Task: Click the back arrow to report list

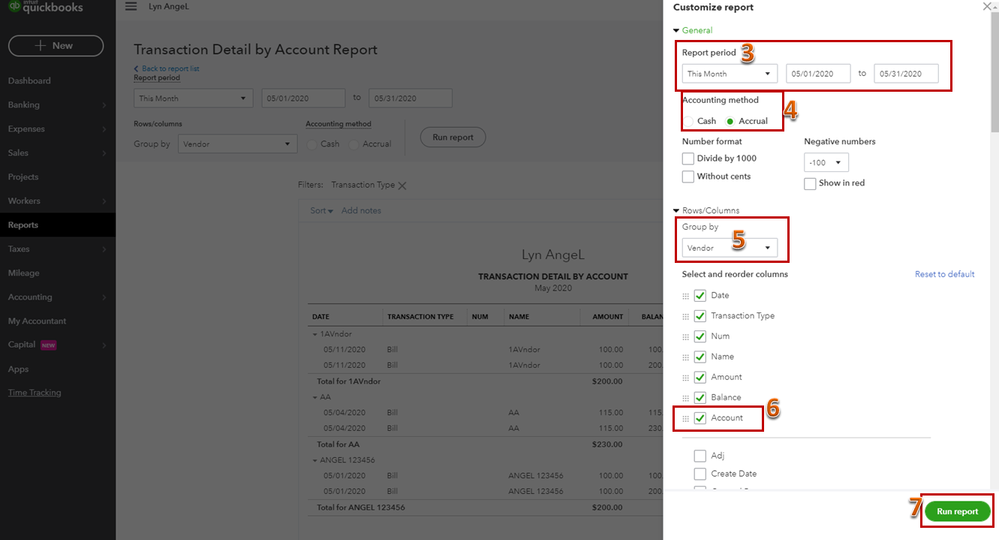Action: click(136, 69)
